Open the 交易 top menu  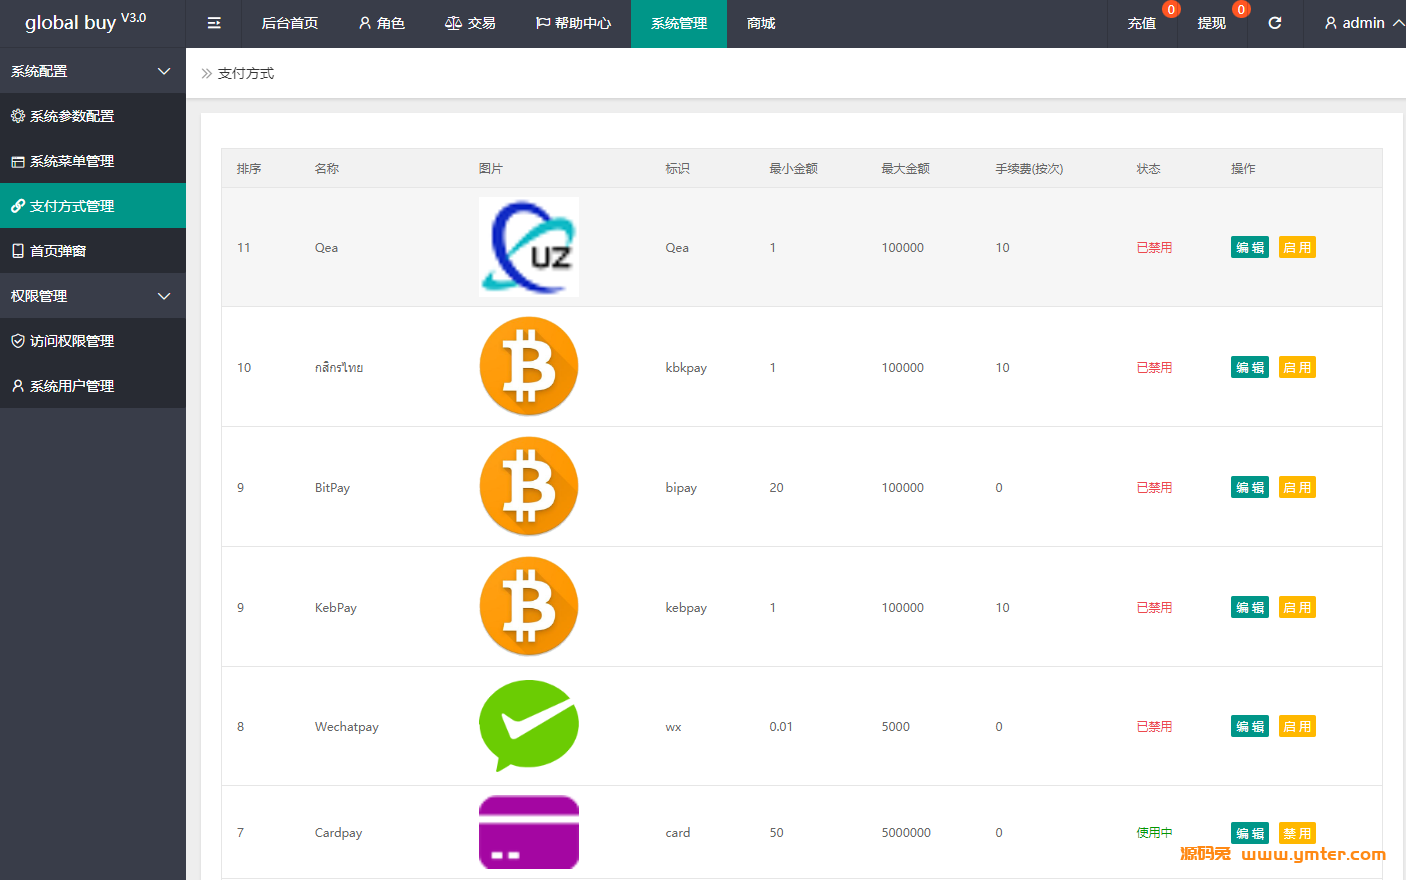[470, 23]
